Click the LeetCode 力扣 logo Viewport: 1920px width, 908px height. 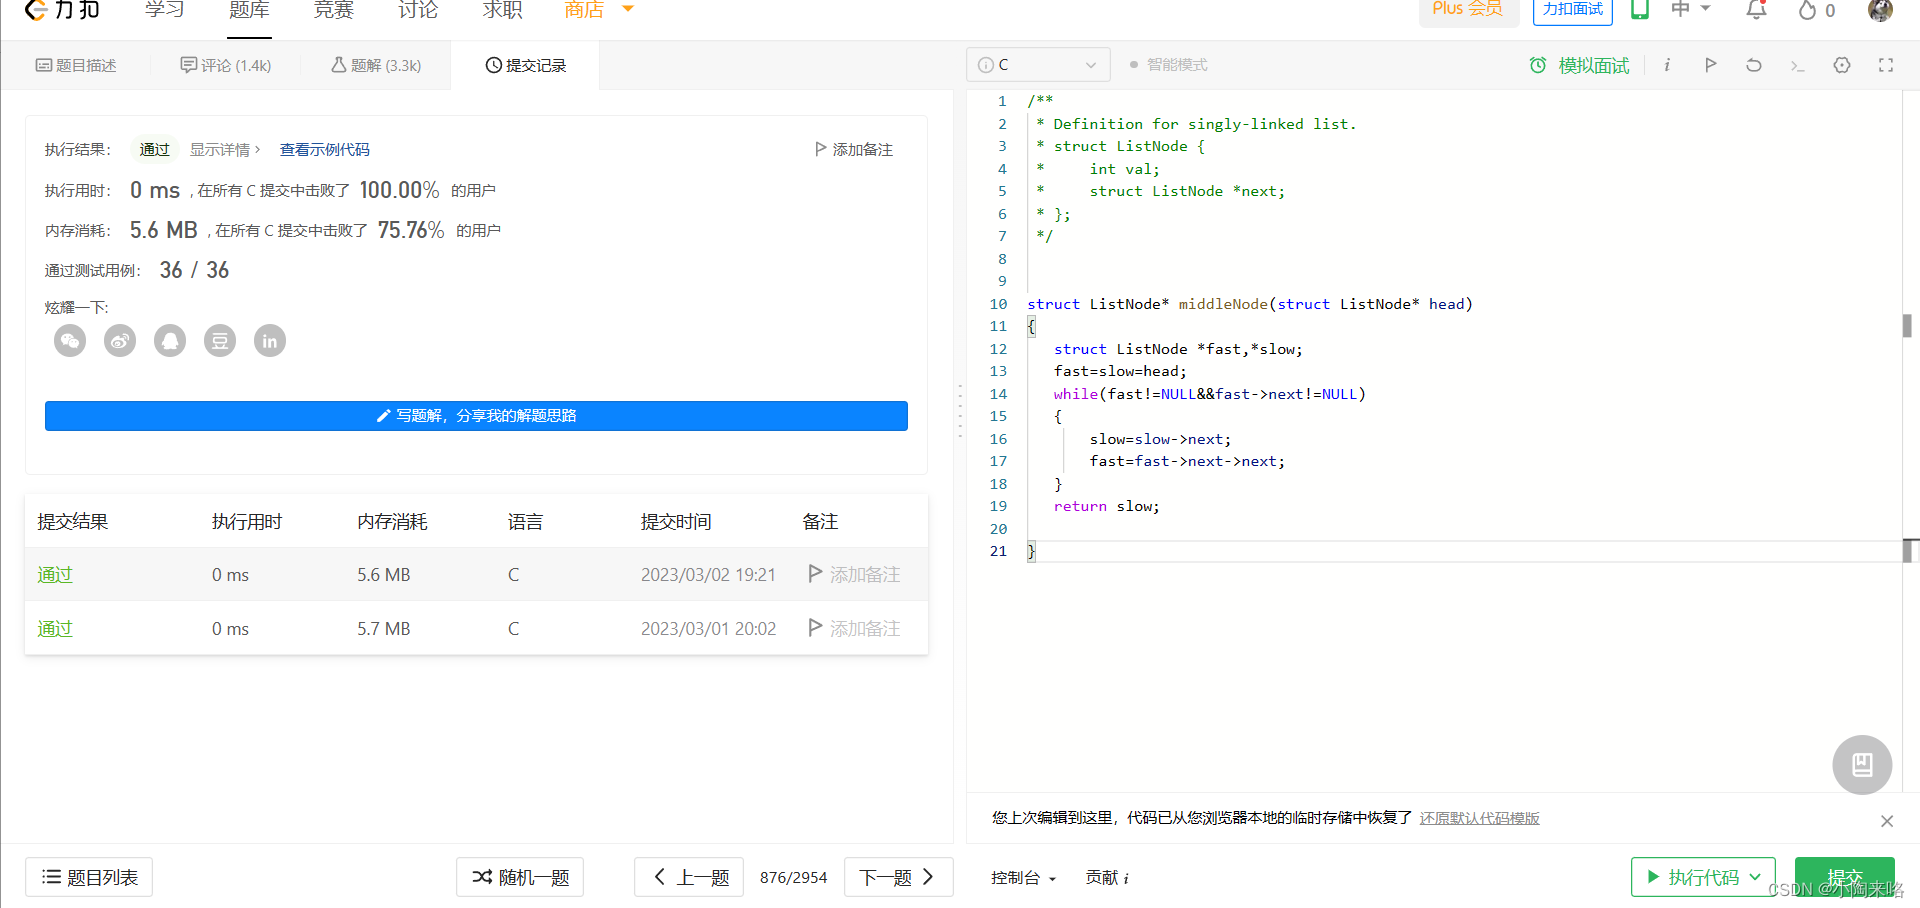coord(62,10)
